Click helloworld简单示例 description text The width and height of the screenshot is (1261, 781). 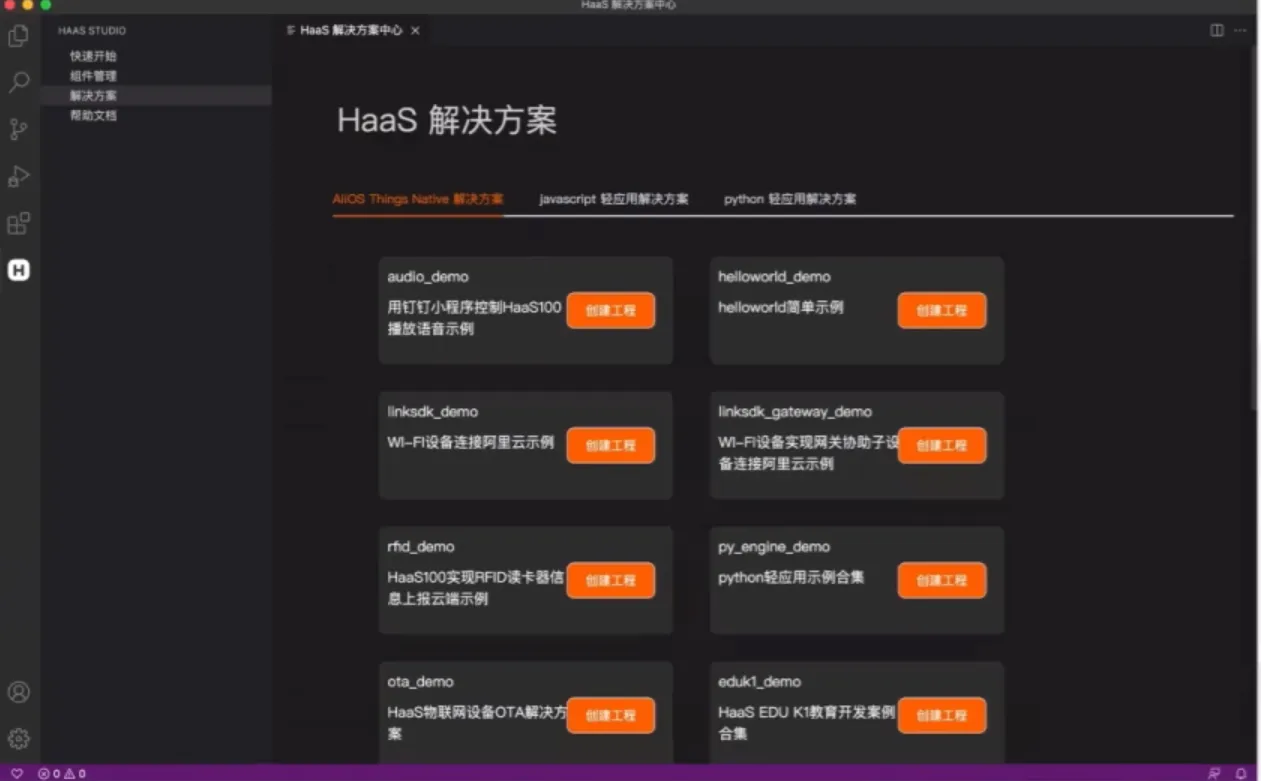pos(781,308)
